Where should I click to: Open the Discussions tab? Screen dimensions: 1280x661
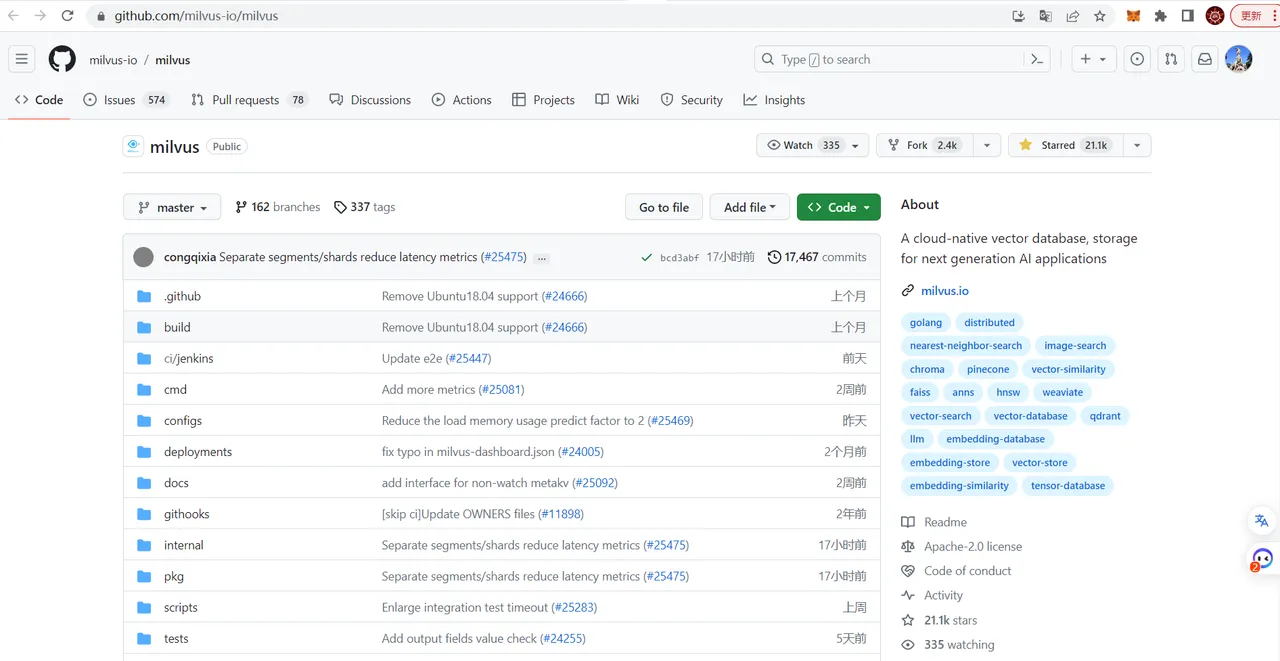click(370, 100)
